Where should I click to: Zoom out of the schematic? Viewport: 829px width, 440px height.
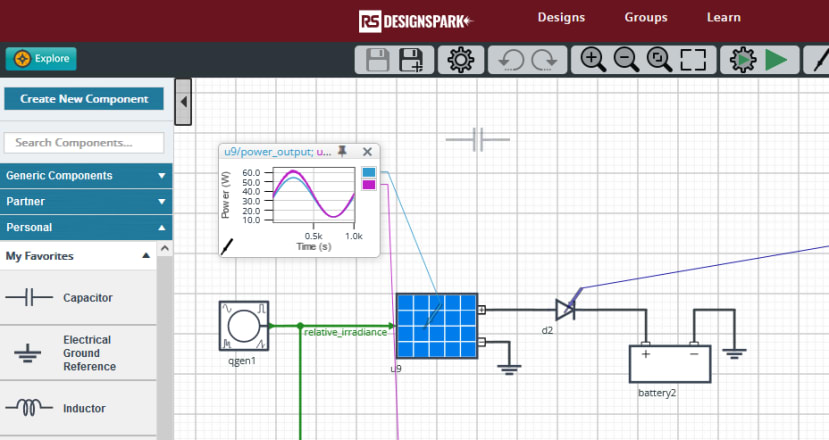(626, 60)
